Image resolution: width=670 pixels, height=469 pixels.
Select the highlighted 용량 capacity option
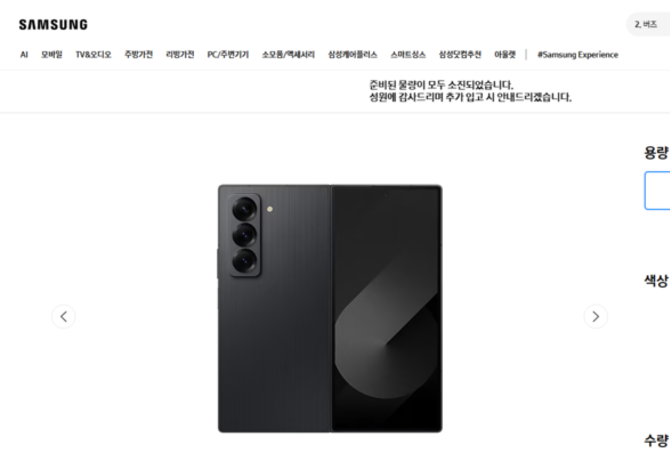click(x=657, y=191)
